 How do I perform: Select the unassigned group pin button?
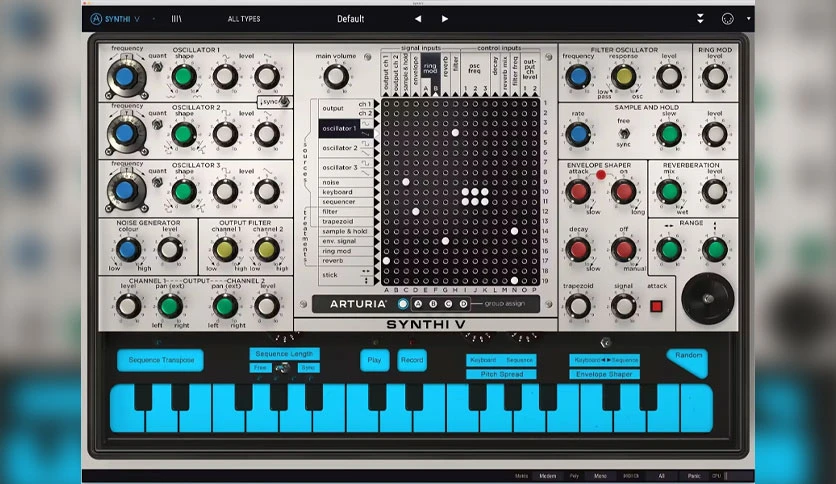tap(403, 304)
